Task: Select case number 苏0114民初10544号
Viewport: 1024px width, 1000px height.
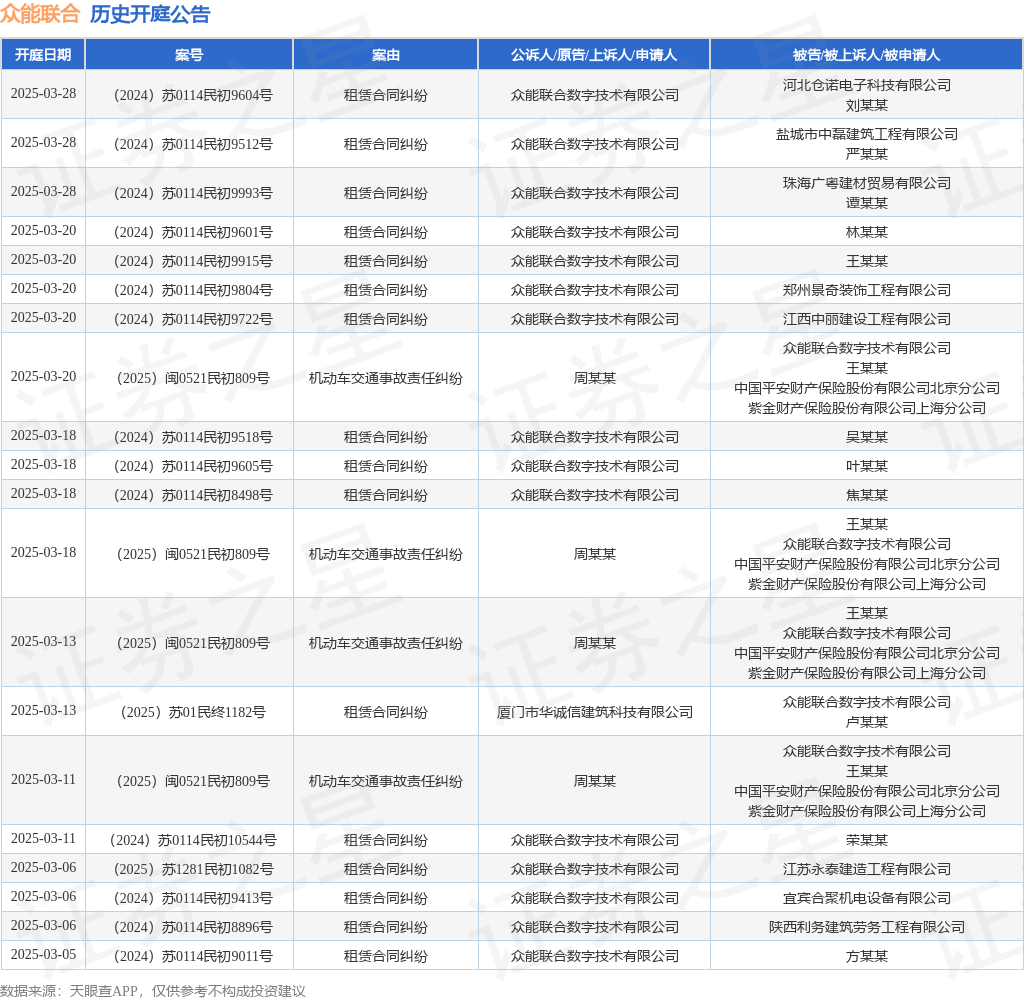Action: coord(193,841)
